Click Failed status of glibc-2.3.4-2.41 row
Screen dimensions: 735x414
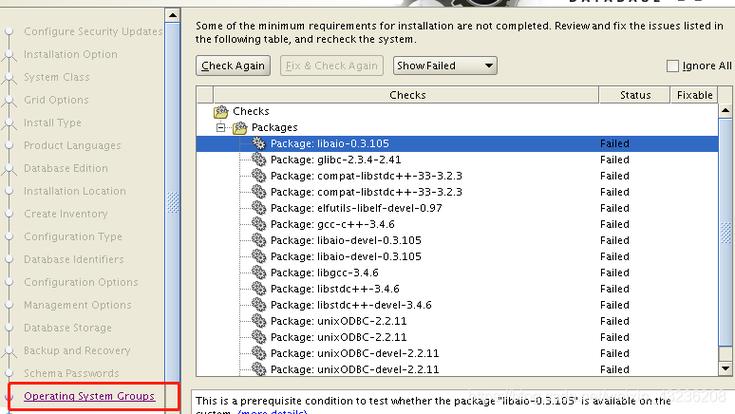[x=615, y=160]
